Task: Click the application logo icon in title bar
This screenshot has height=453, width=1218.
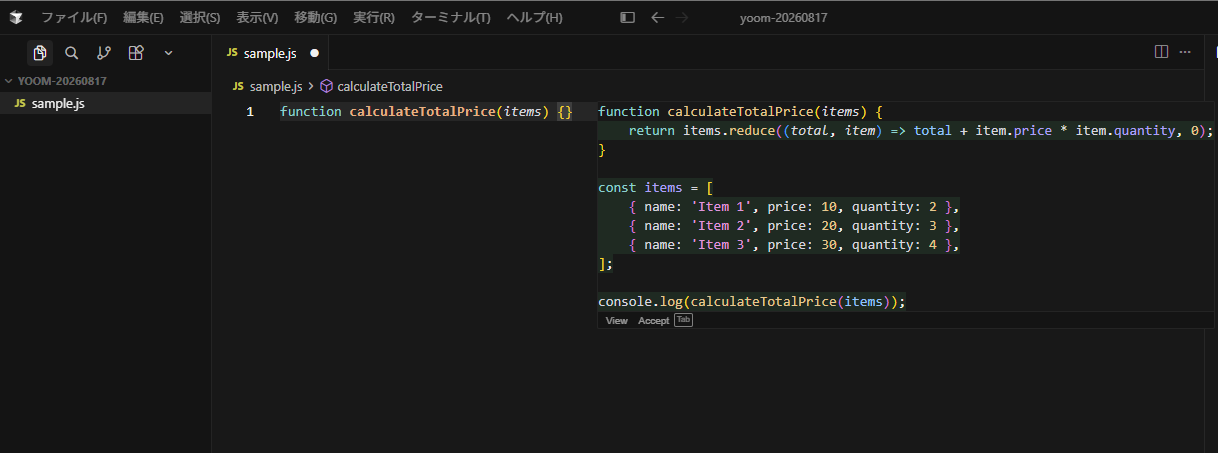Action: pos(16,18)
